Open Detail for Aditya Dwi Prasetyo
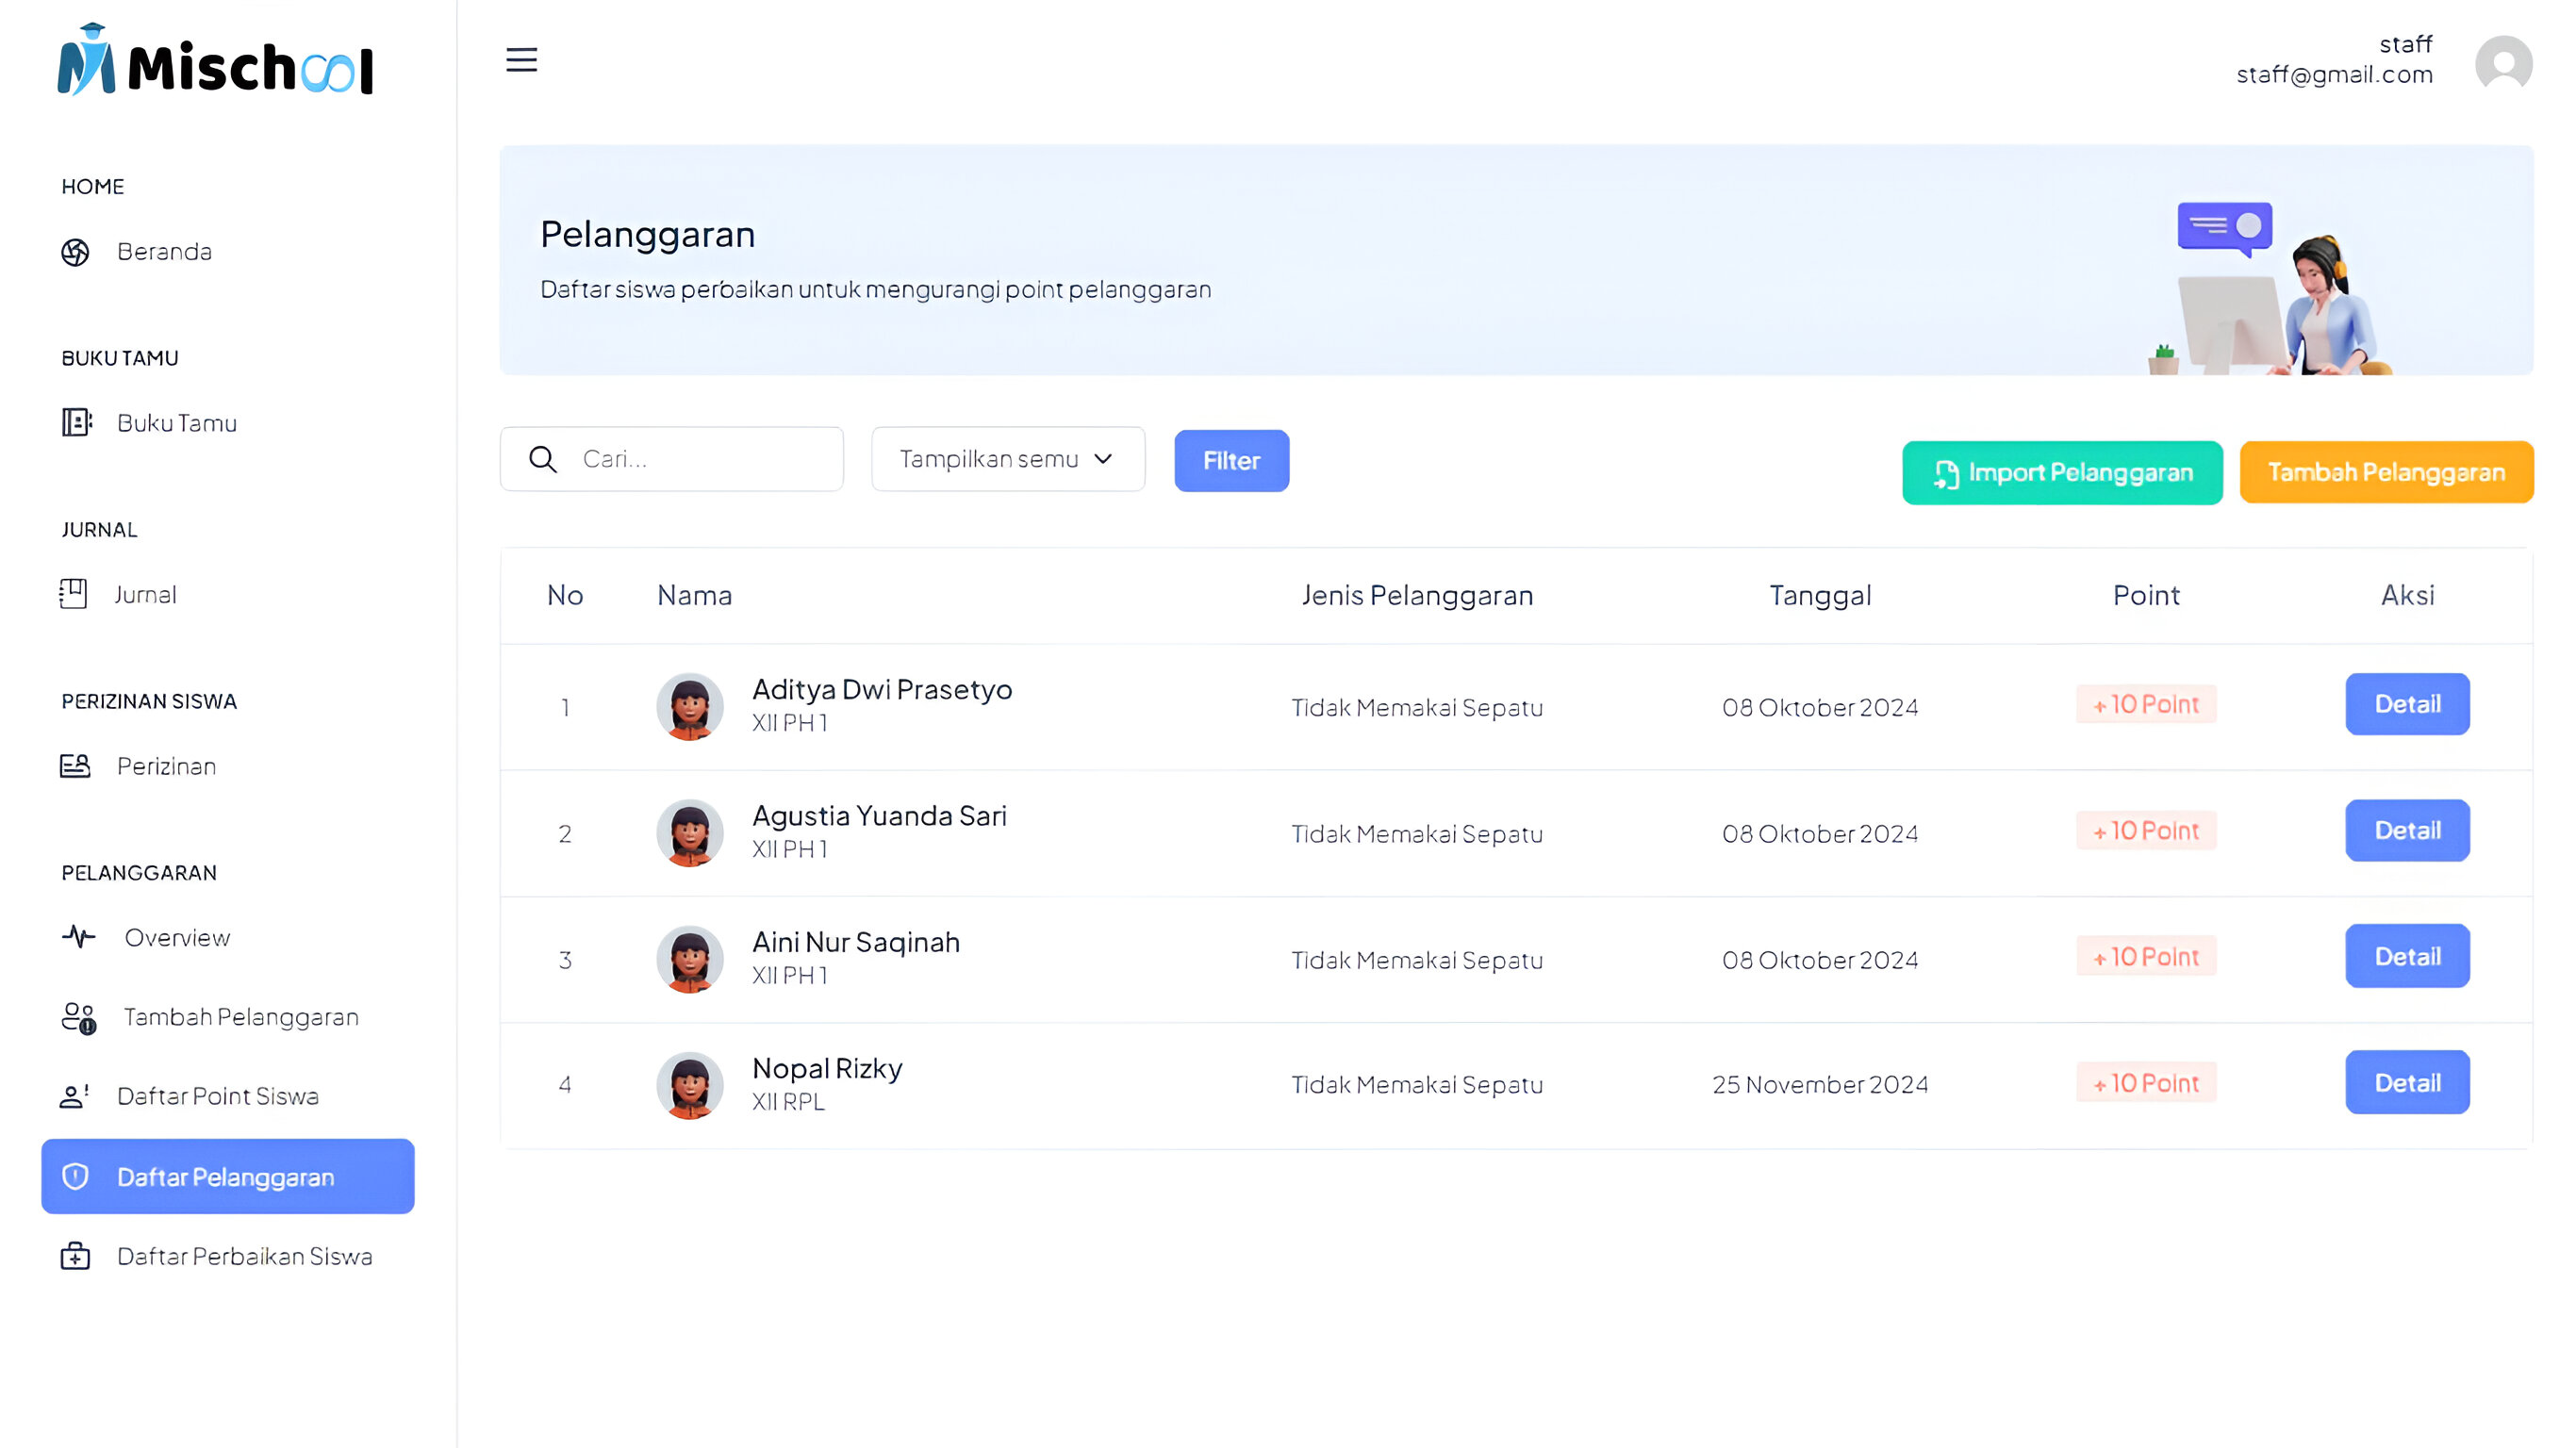Viewport: 2576px width, 1448px height. 2406,704
